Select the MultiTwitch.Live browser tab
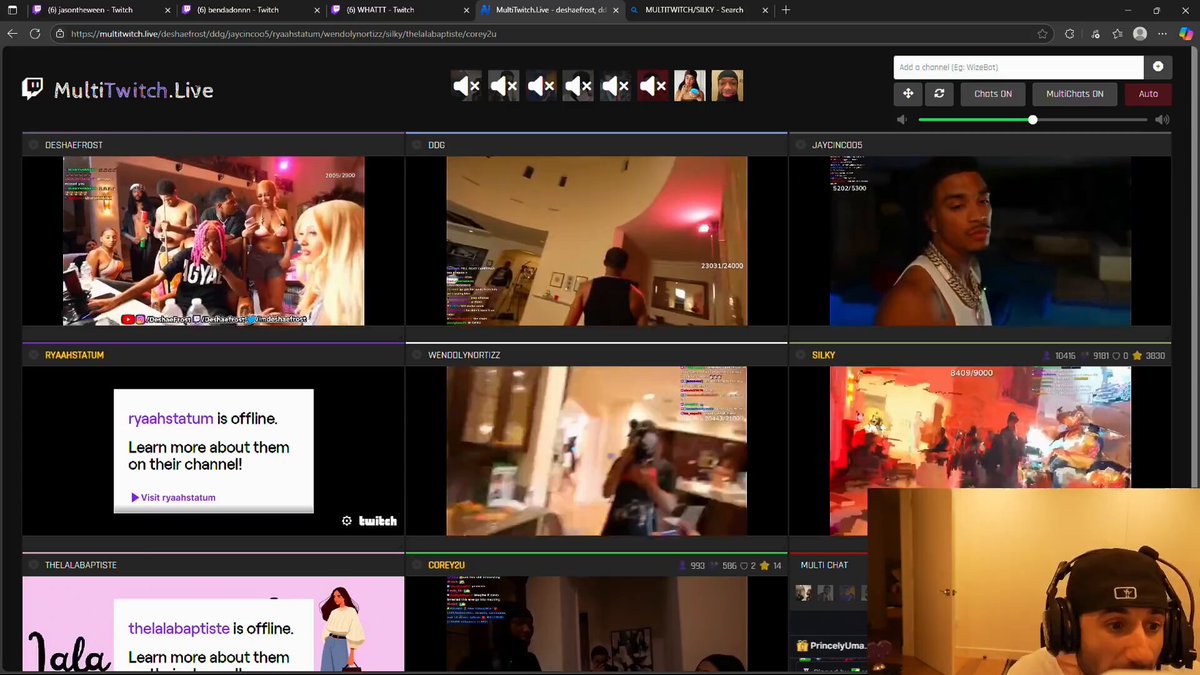The image size is (1200, 675). pos(548,10)
